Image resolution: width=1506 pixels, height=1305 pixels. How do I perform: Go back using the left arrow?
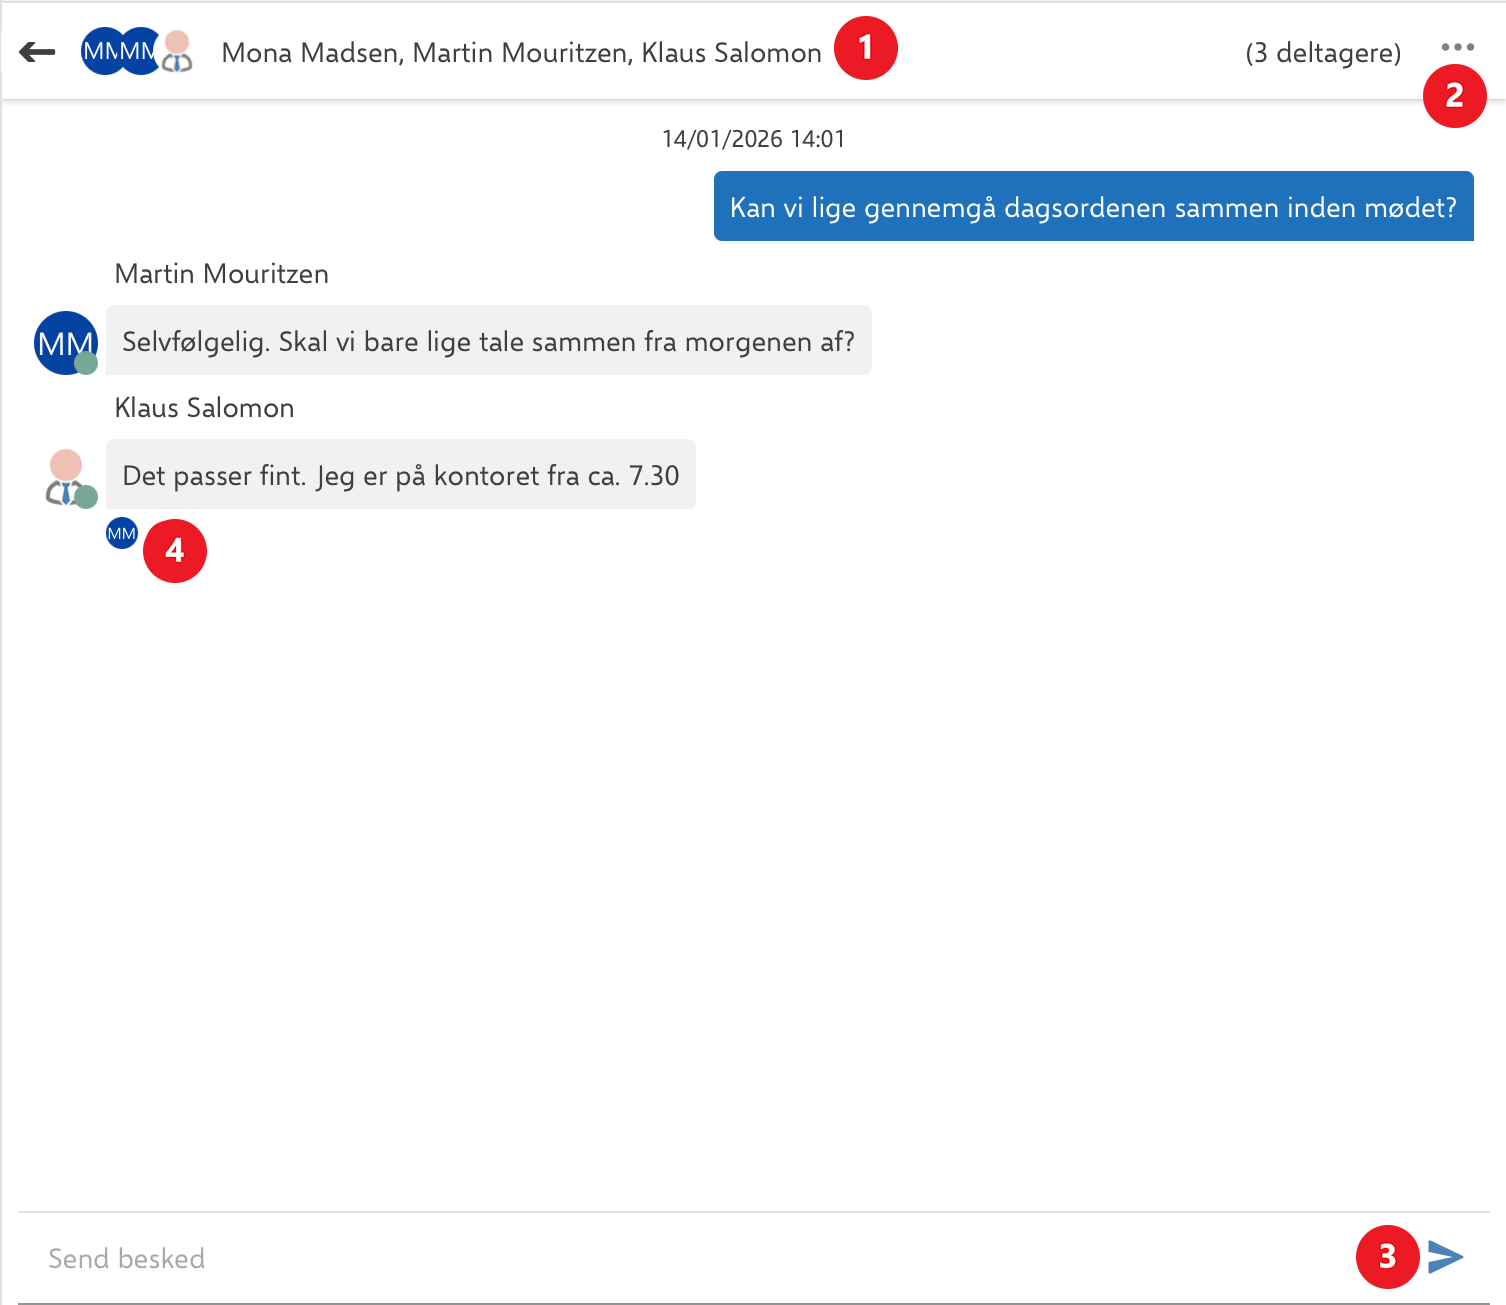pyautogui.click(x=37, y=52)
